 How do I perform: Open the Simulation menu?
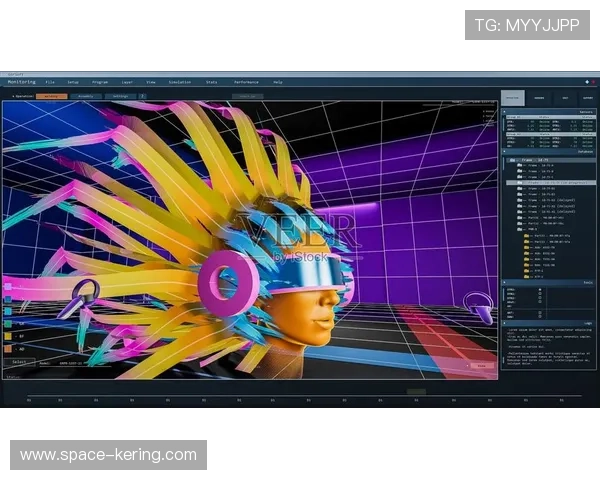click(180, 81)
